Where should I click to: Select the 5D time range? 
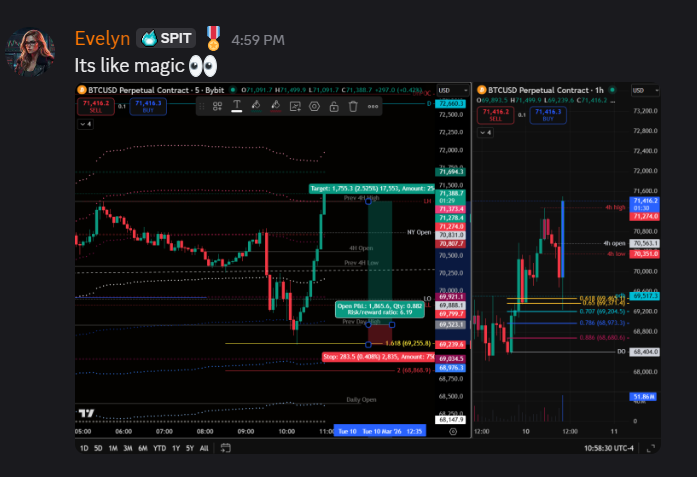tap(98, 448)
